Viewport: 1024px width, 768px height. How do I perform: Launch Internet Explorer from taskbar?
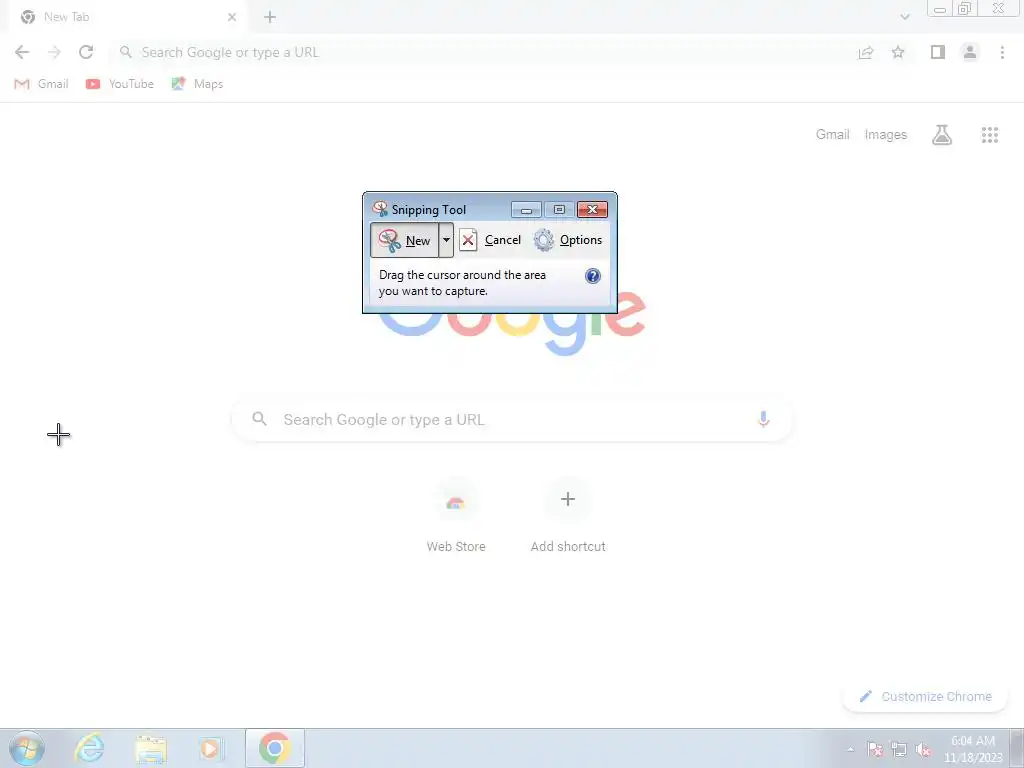pyautogui.click(x=89, y=748)
